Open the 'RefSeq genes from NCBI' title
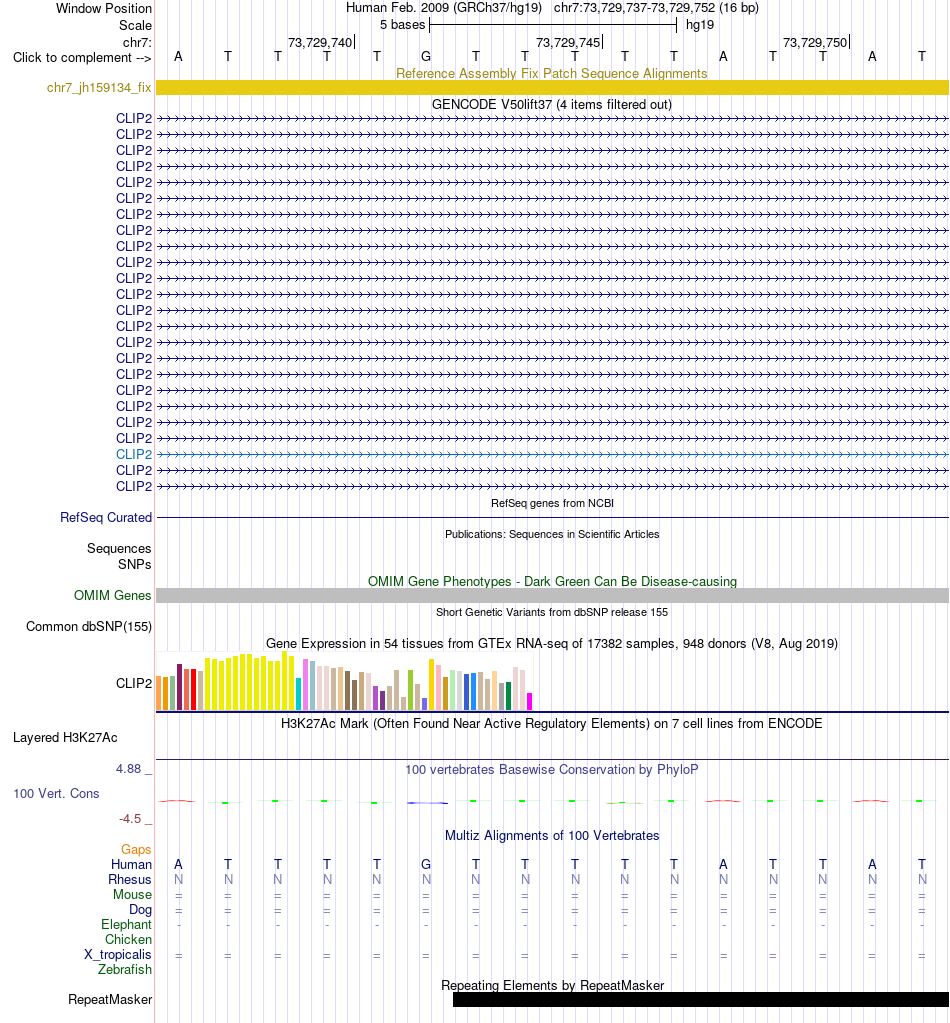Image resolution: width=950 pixels, height=1023 pixels. pos(552,503)
